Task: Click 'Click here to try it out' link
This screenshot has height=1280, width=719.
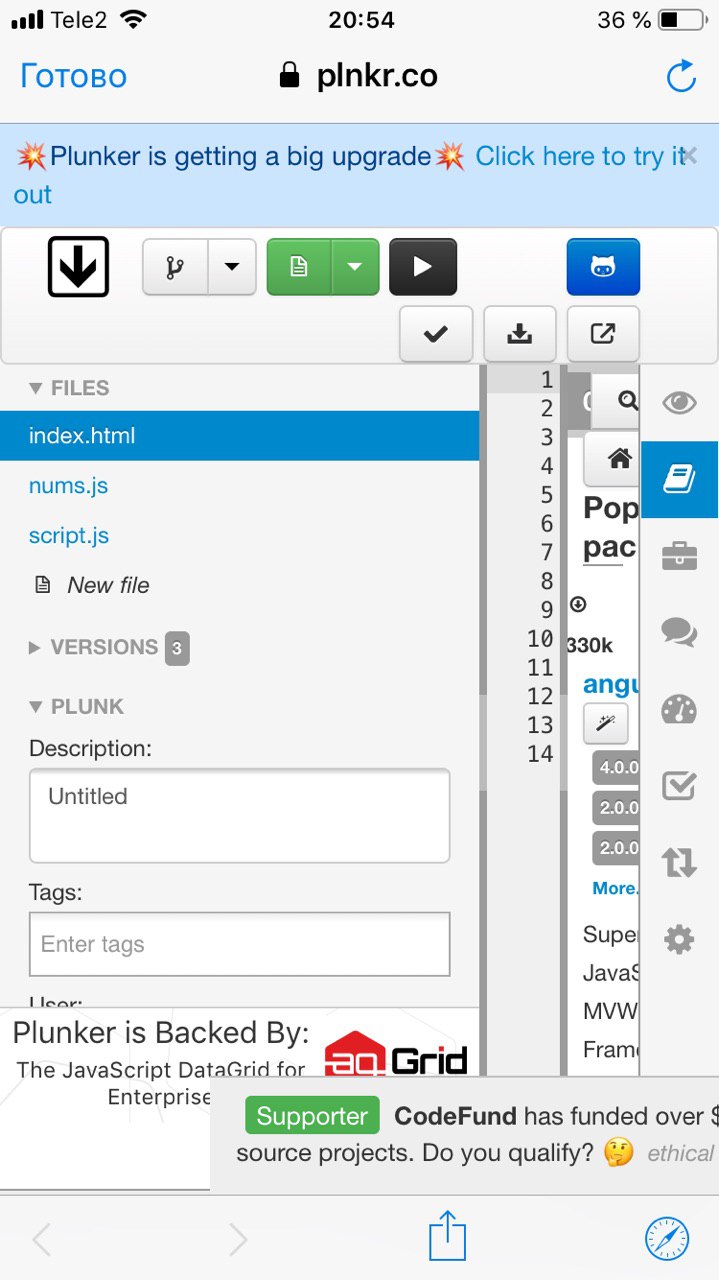Action: 350,175
